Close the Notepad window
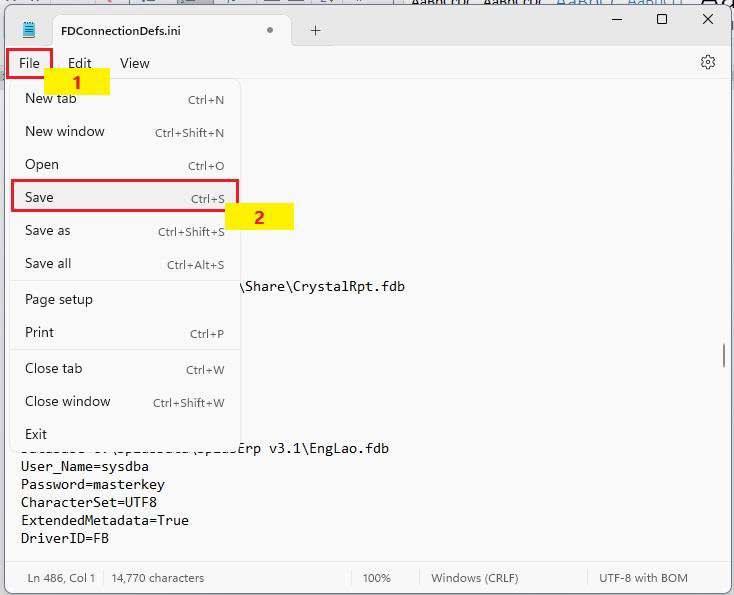Screen dimensions: 734x595 pyautogui.click(x=708, y=19)
